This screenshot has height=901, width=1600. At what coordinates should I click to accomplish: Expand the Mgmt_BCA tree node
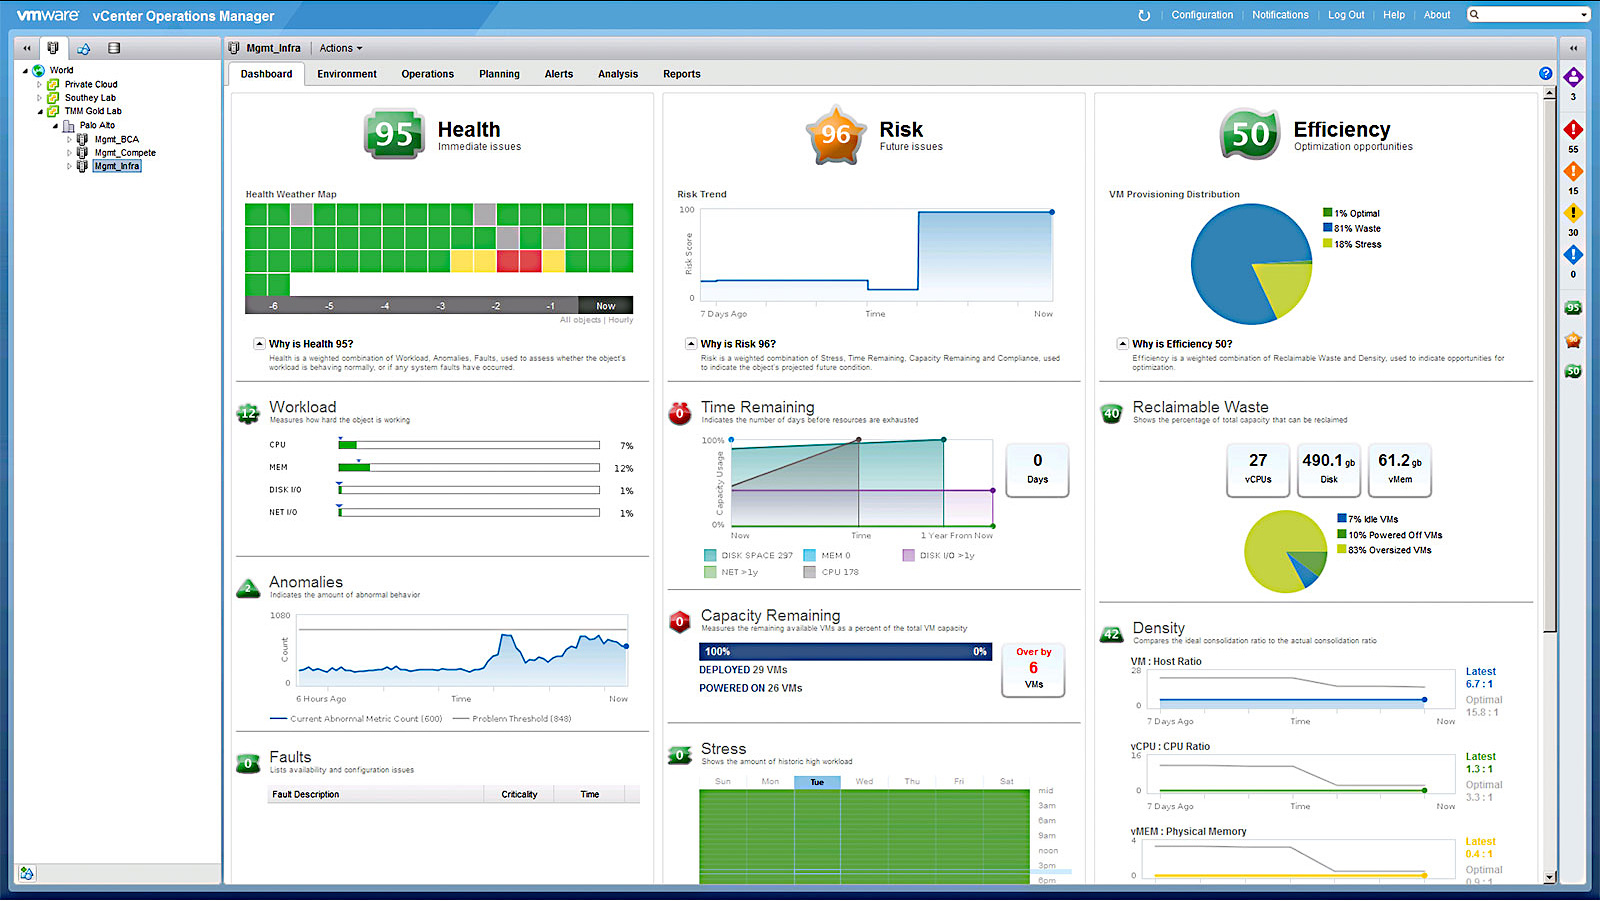pyautogui.click(x=70, y=140)
